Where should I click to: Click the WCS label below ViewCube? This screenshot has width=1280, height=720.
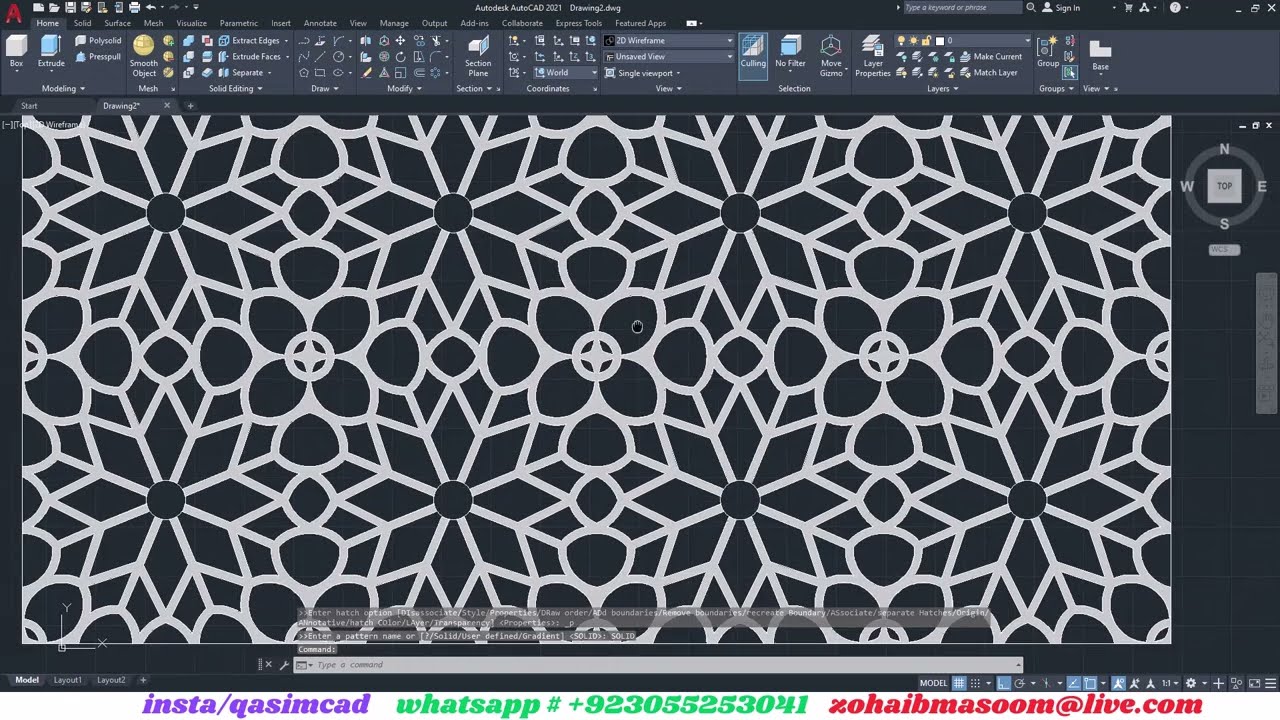1224,250
